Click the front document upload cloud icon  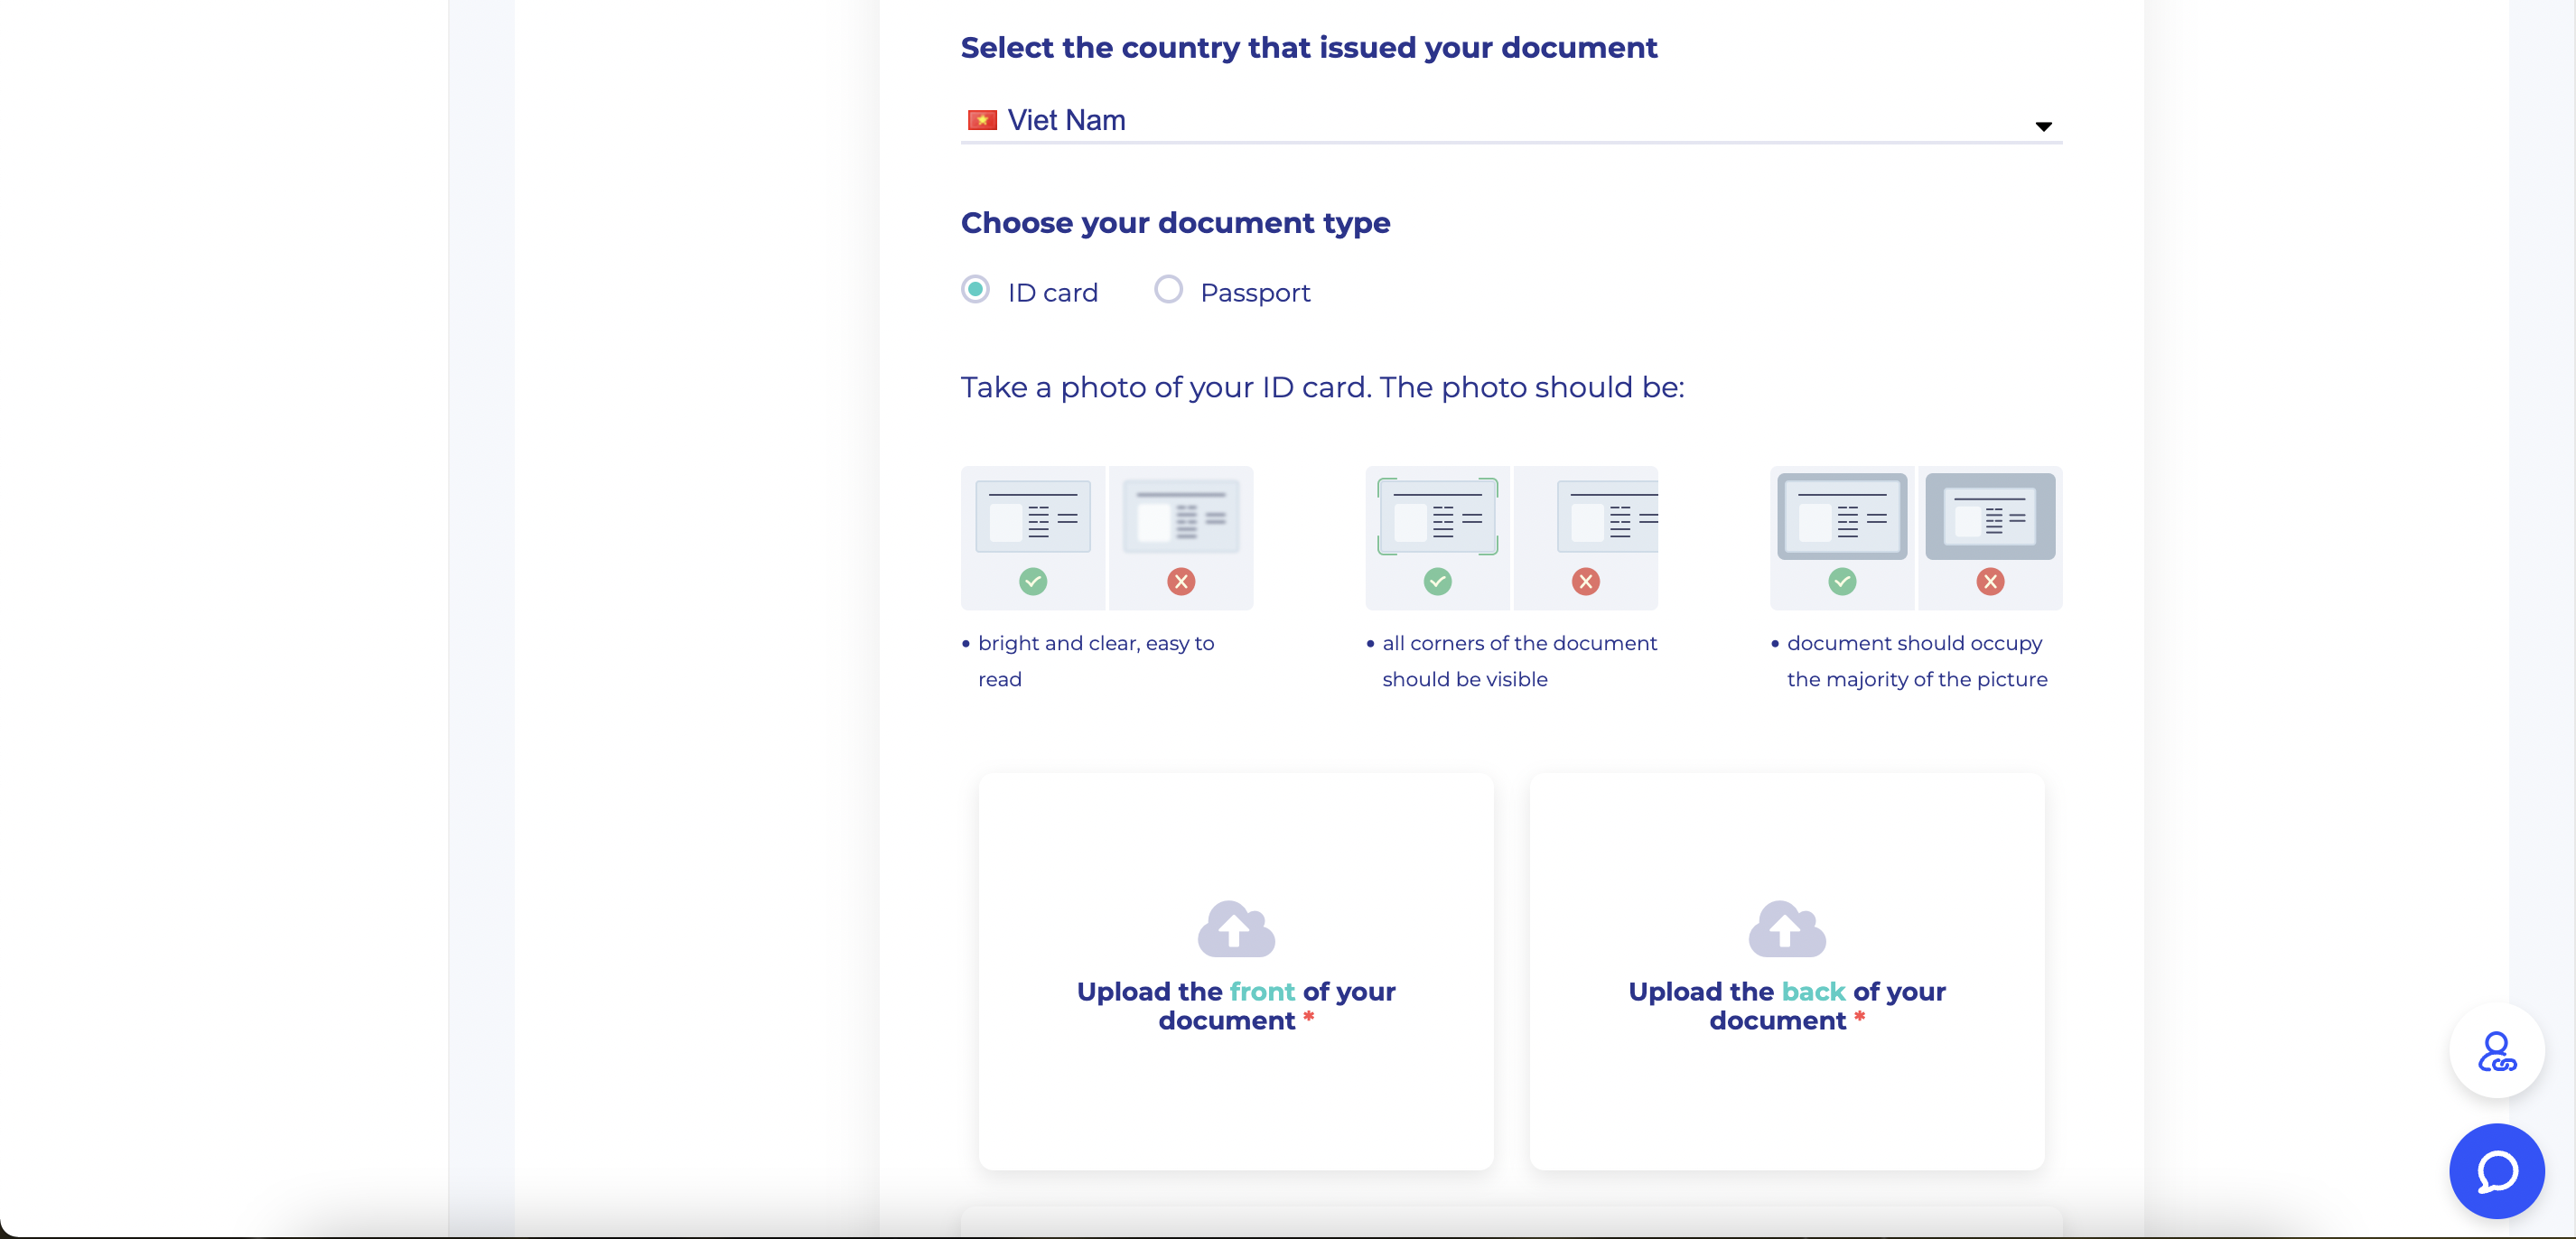(x=1236, y=928)
